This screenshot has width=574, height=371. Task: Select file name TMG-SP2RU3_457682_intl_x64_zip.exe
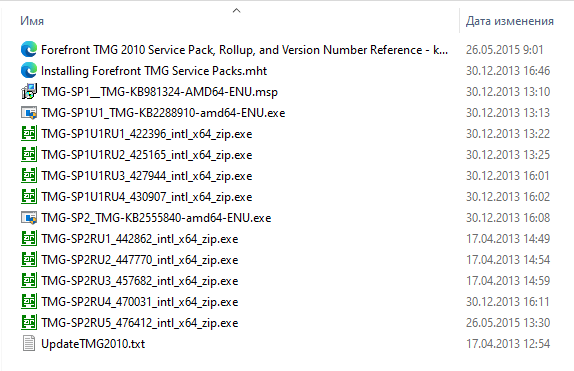coord(139,281)
